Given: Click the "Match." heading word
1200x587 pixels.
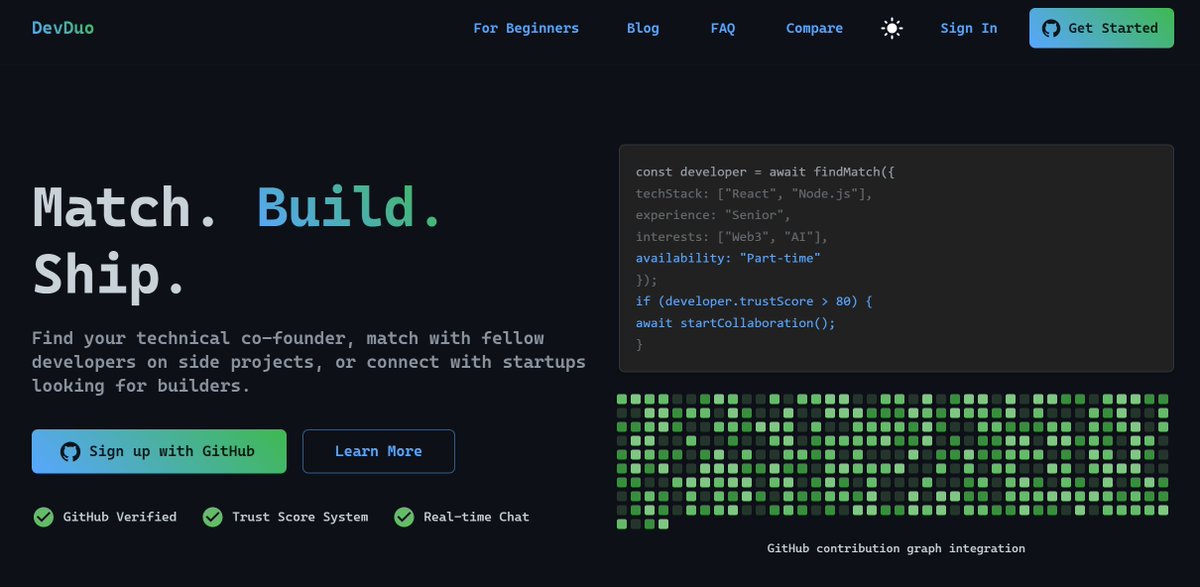Looking at the screenshot, I should tap(126, 207).
